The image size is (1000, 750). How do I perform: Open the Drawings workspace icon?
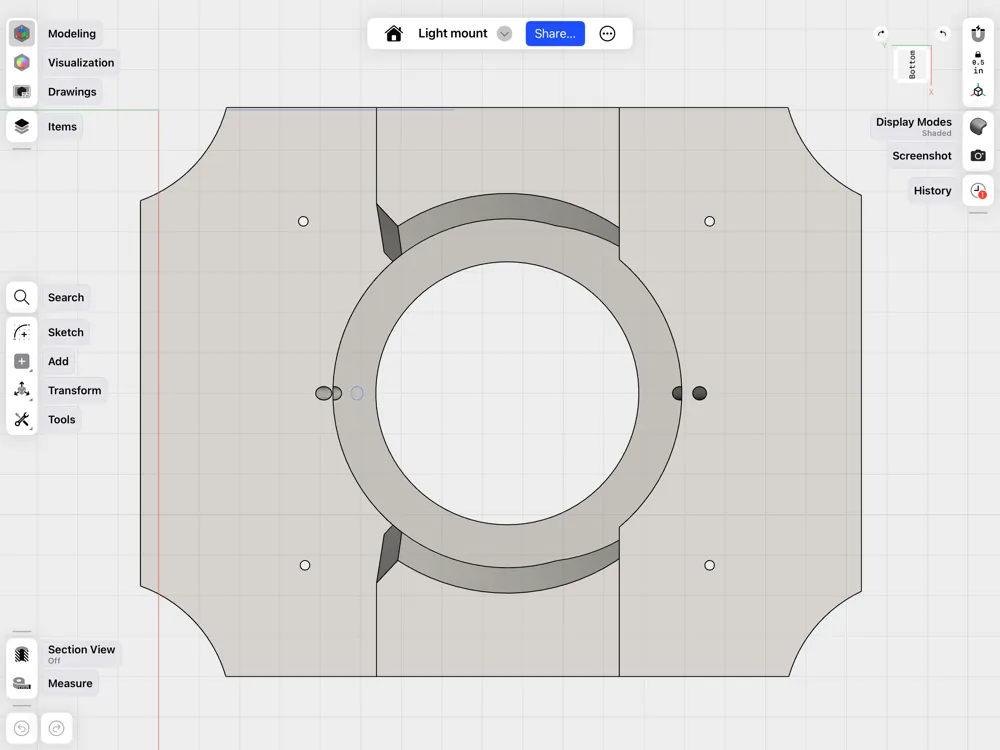tap(22, 92)
